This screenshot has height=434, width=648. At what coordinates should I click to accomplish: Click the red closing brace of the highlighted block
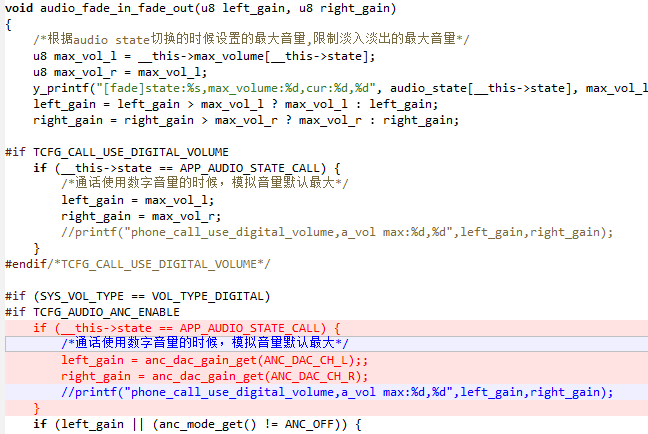click(x=36, y=408)
